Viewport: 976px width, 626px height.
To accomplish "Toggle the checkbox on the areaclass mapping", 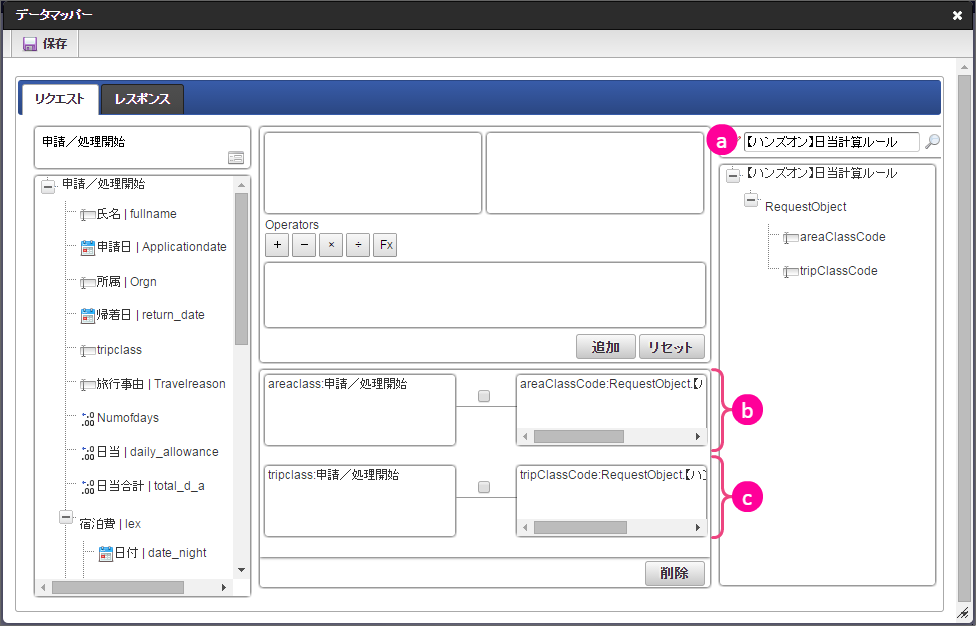I will click(484, 396).
